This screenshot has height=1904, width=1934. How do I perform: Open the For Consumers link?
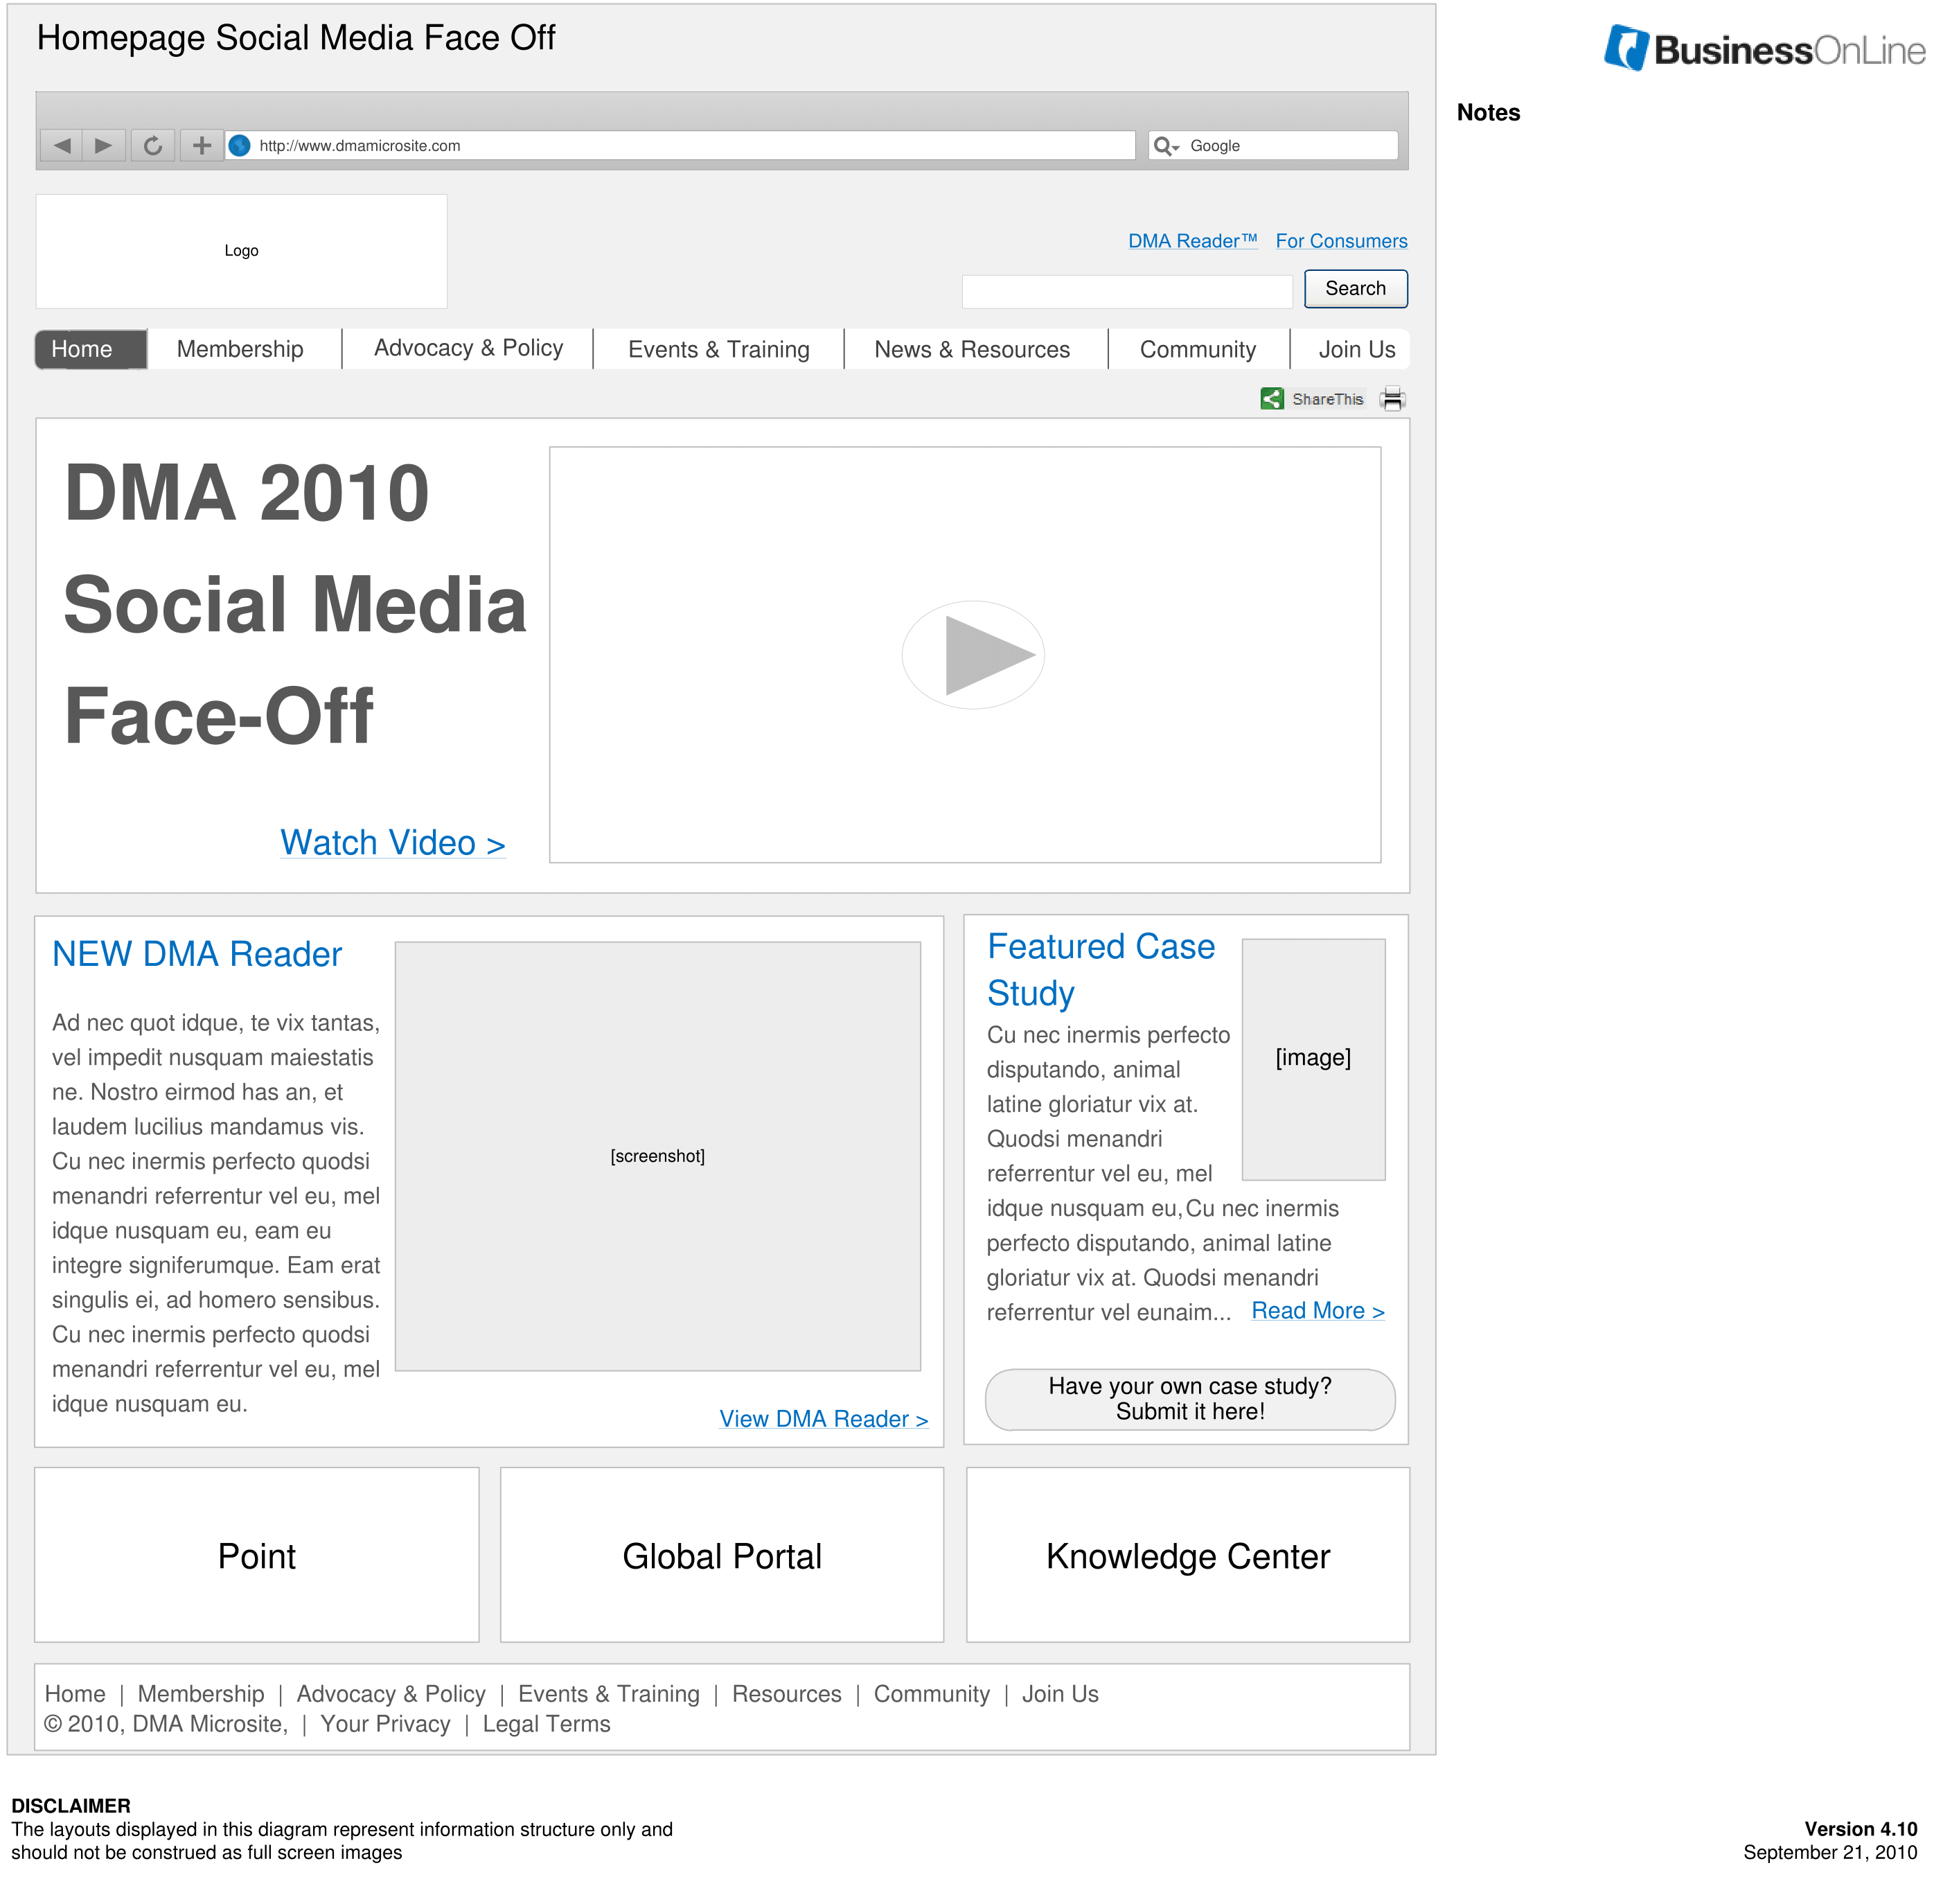[x=1341, y=241]
